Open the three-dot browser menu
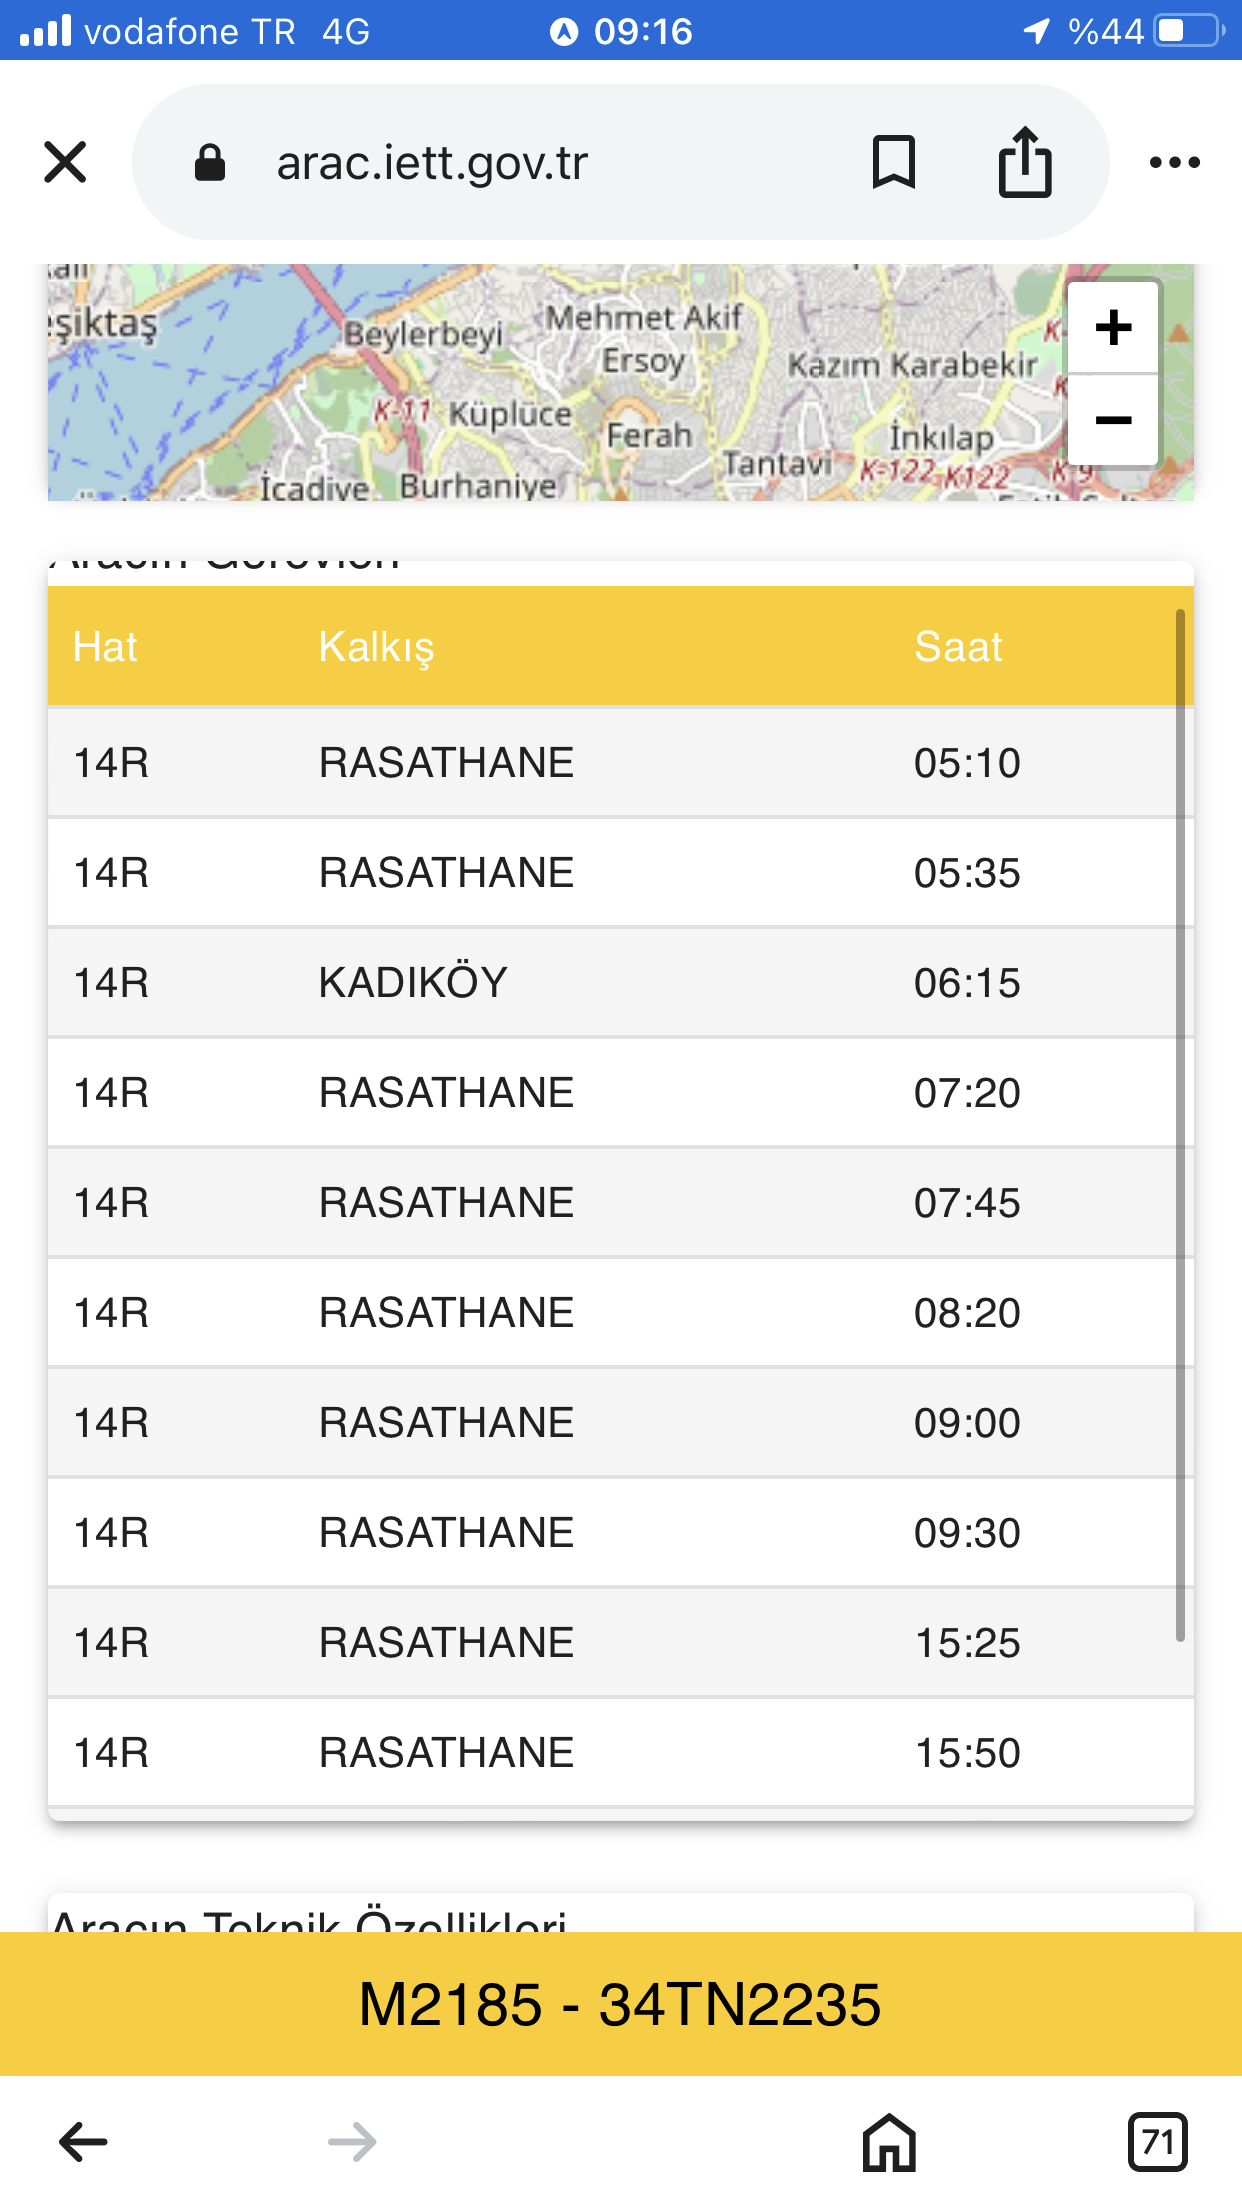 pos(1174,162)
